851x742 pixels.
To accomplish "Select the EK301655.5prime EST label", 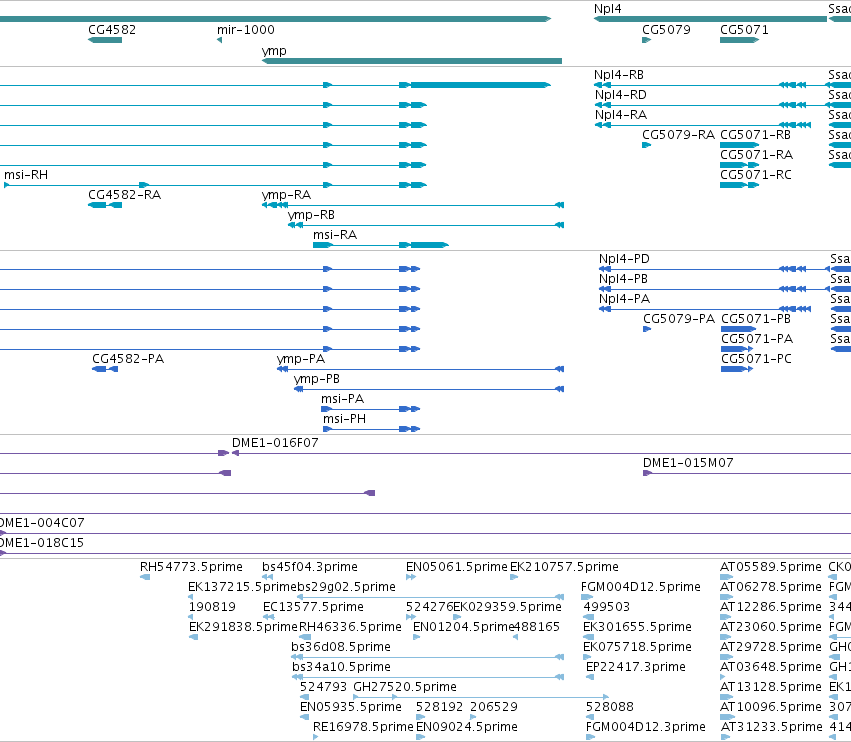I will (x=637, y=627).
